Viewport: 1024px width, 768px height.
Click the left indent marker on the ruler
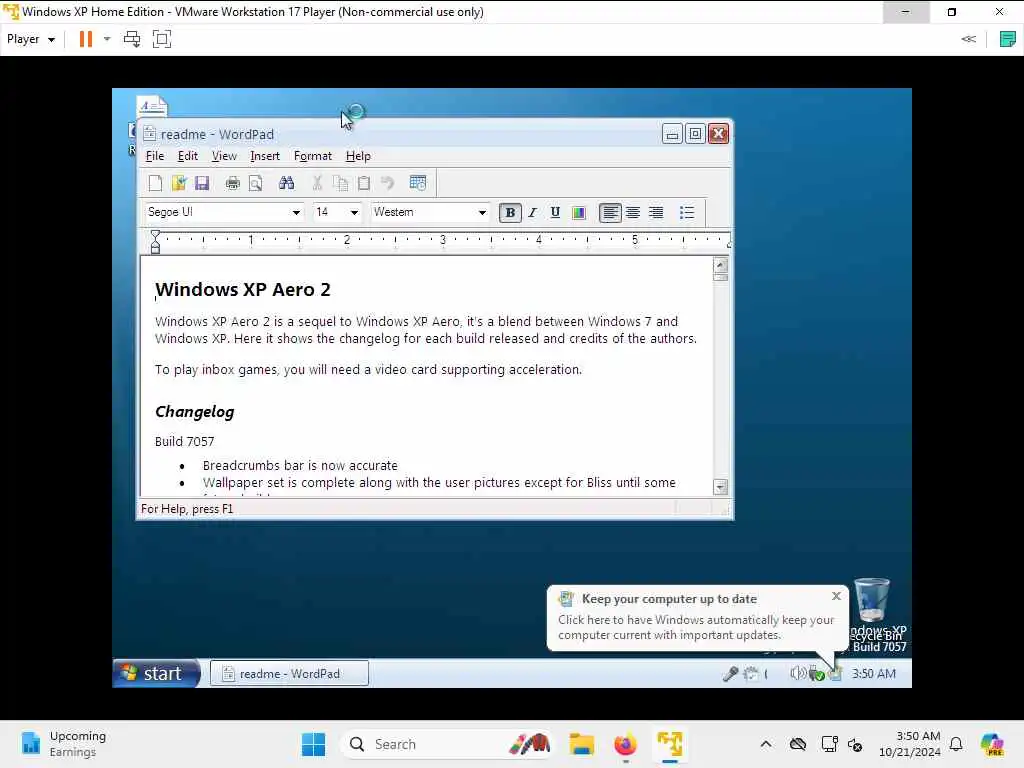(x=155, y=242)
